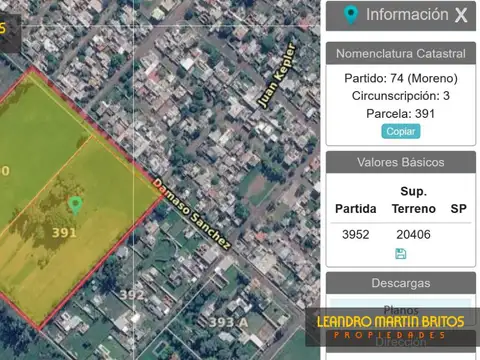
Task: Click the Copiar button
Action: pyautogui.click(x=401, y=131)
